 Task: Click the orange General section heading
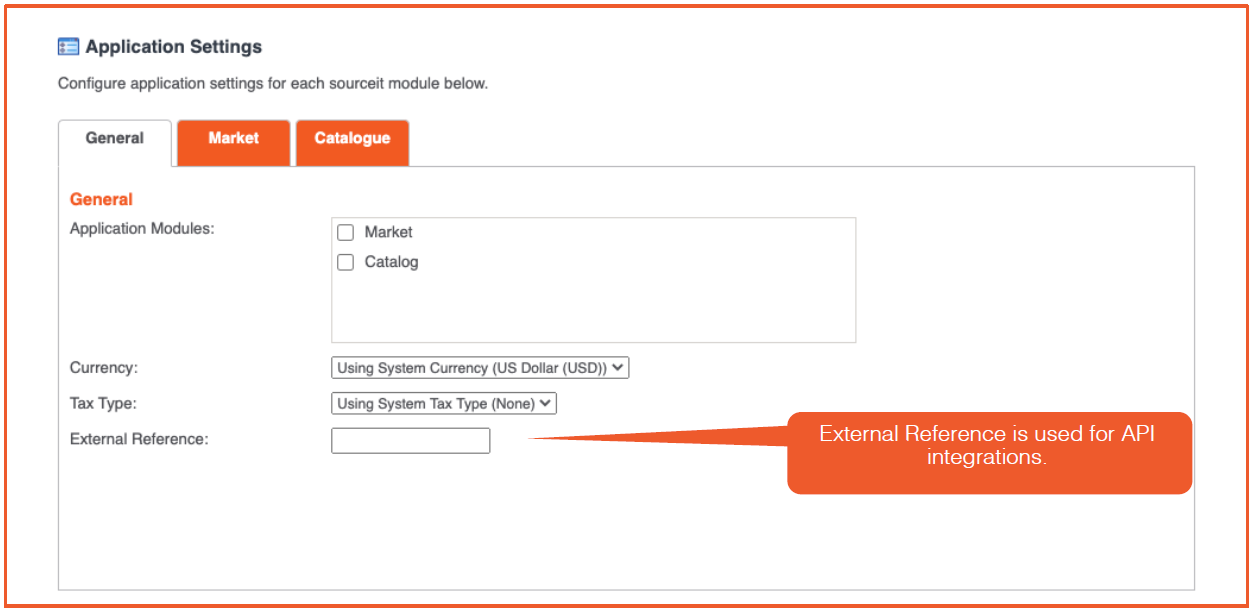coord(101,199)
